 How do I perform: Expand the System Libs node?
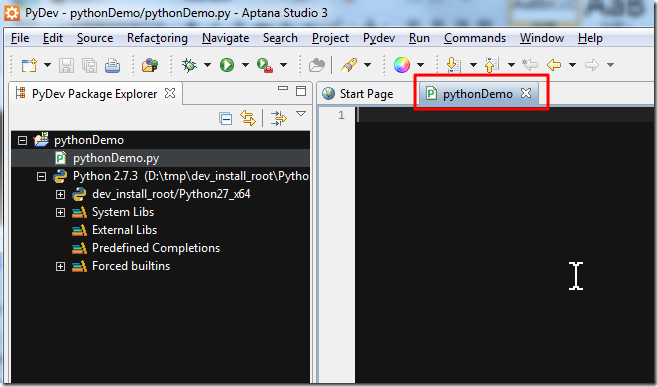point(60,213)
